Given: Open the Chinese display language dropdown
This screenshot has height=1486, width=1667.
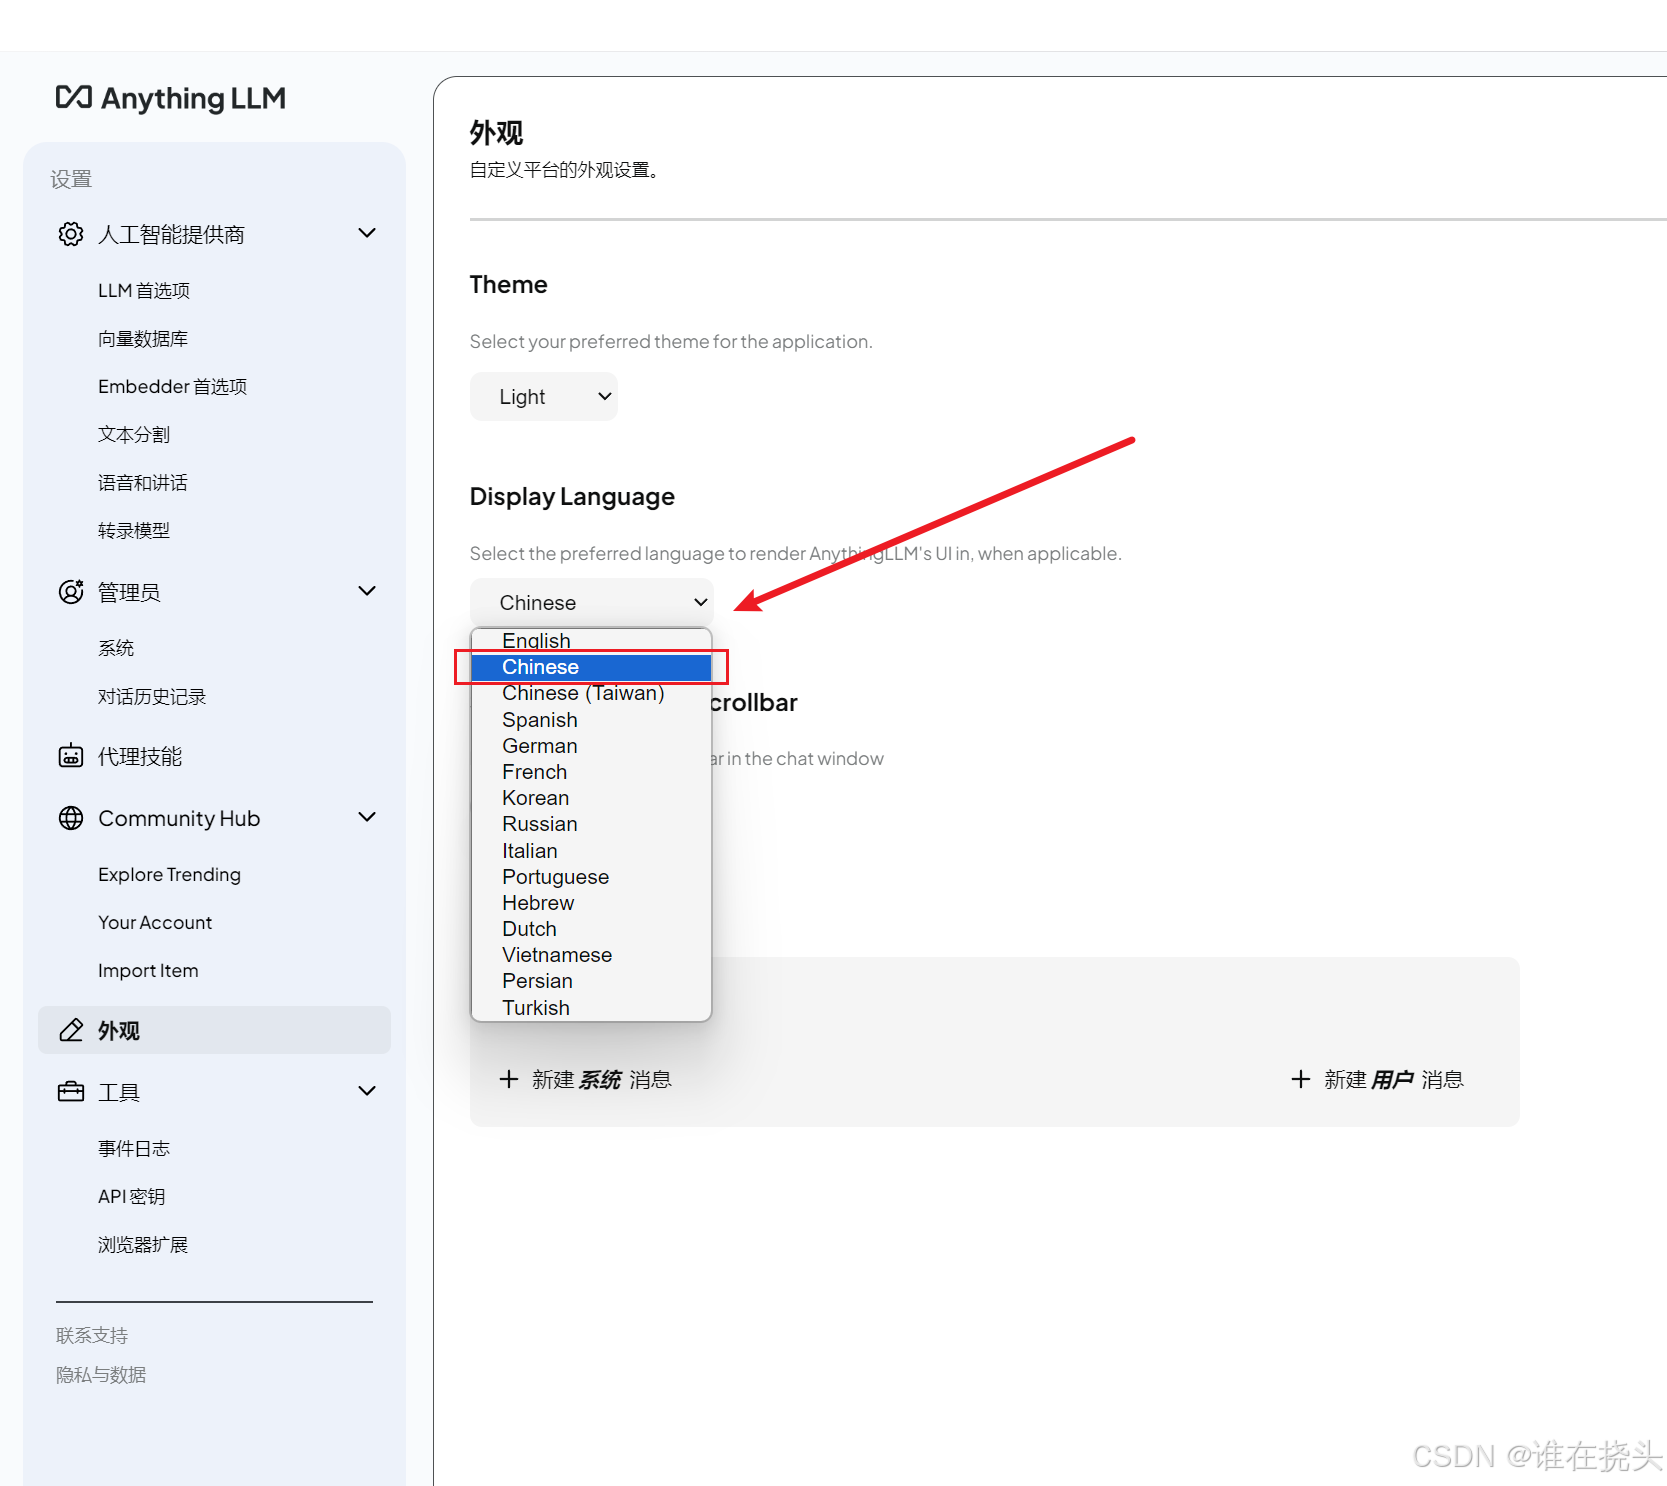Looking at the screenshot, I should pyautogui.click(x=592, y=603).
